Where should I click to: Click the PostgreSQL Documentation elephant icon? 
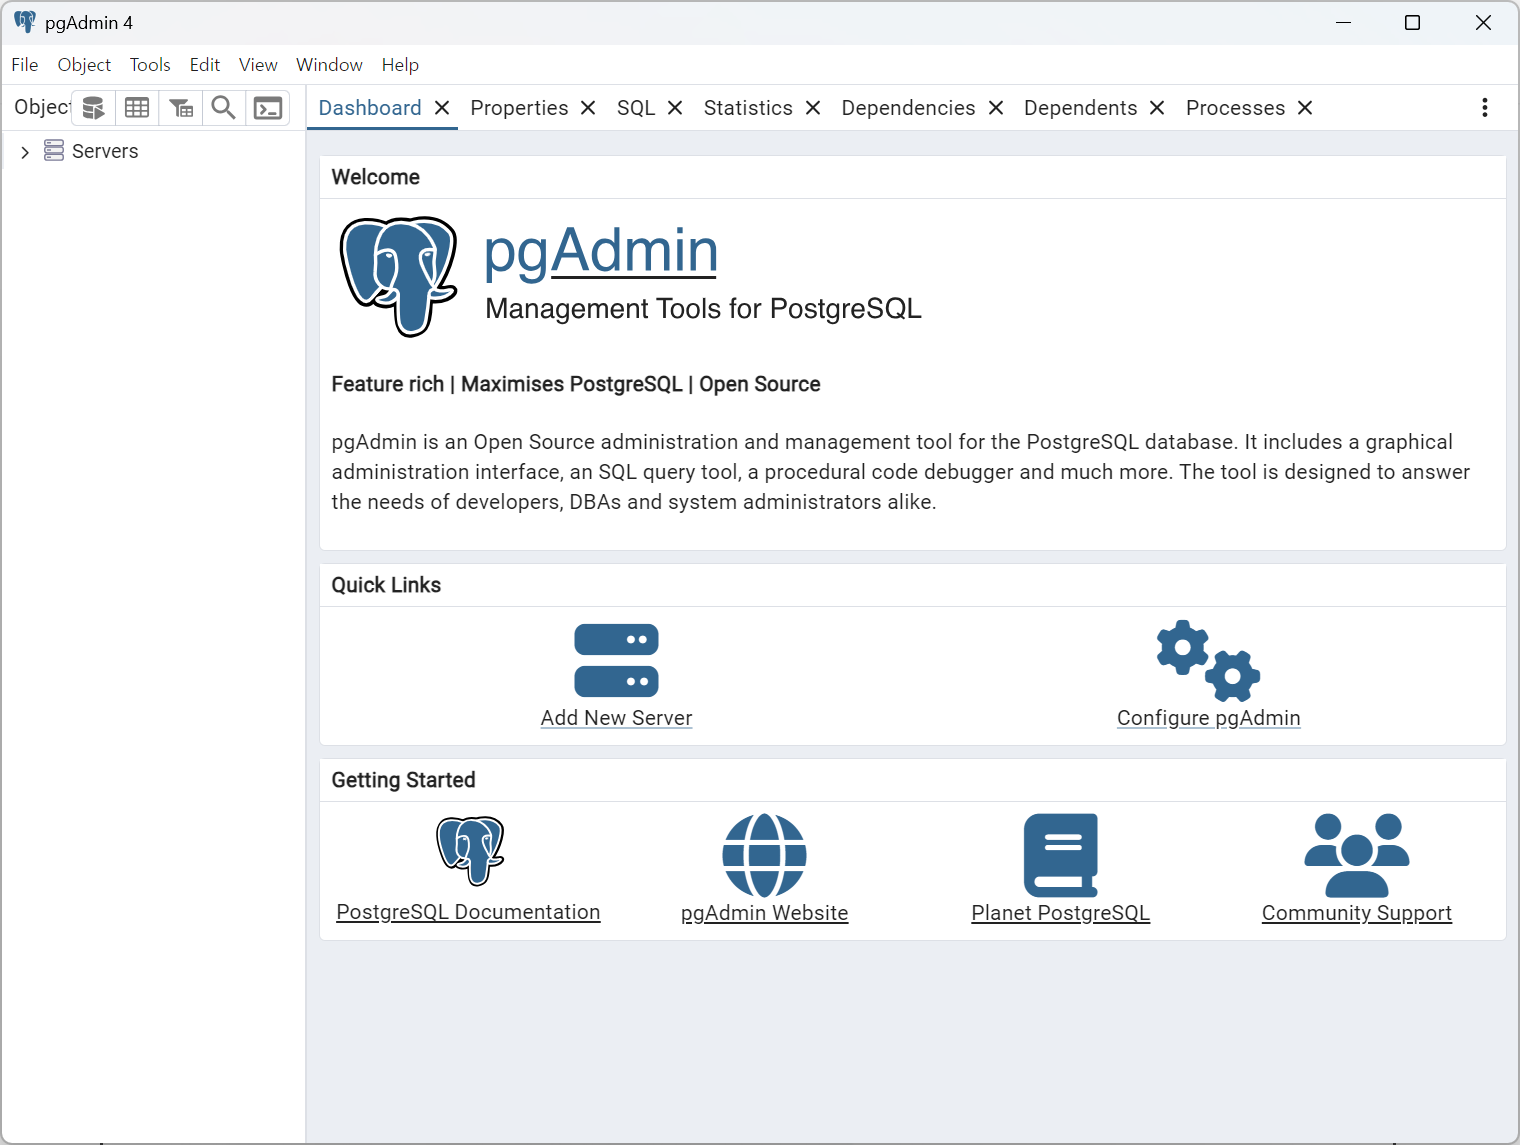pyautogui.click(x=470, y=851)
